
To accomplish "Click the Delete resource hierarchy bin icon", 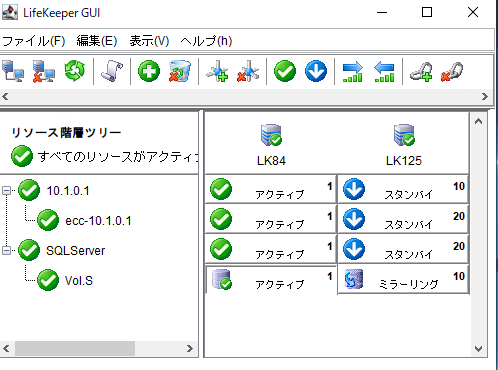I will point(180,71).
